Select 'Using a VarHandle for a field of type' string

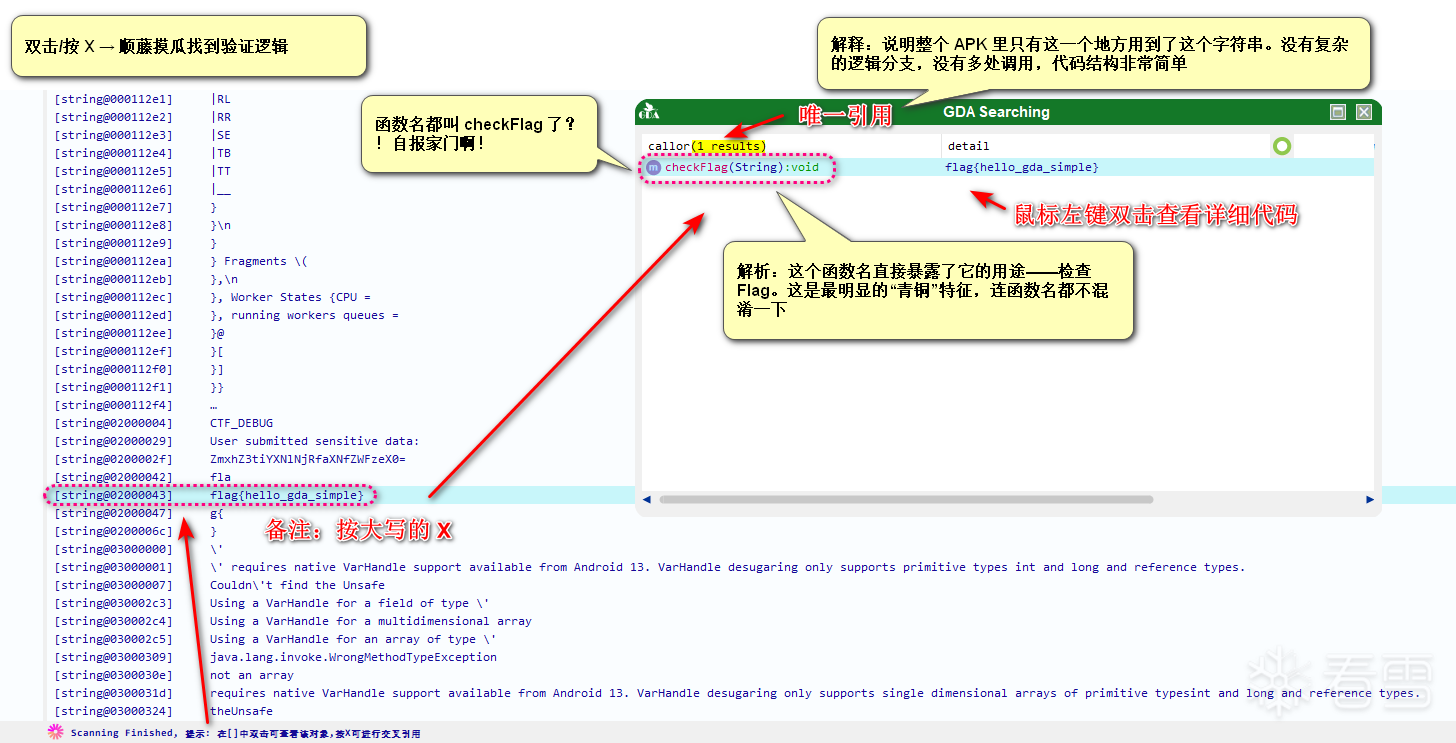pos(349,603)
